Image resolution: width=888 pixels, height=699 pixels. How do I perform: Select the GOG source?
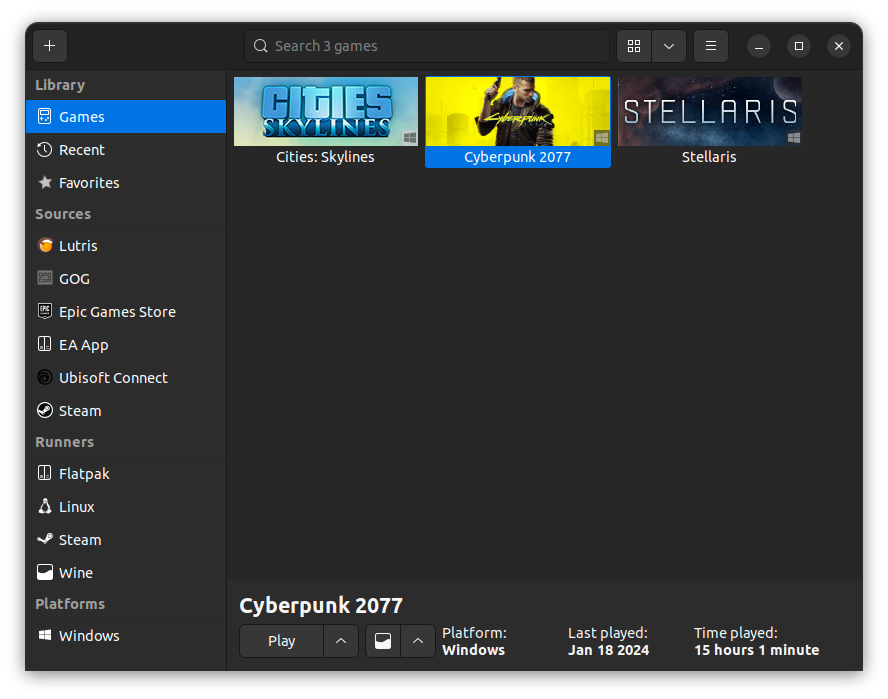(126, 279)
